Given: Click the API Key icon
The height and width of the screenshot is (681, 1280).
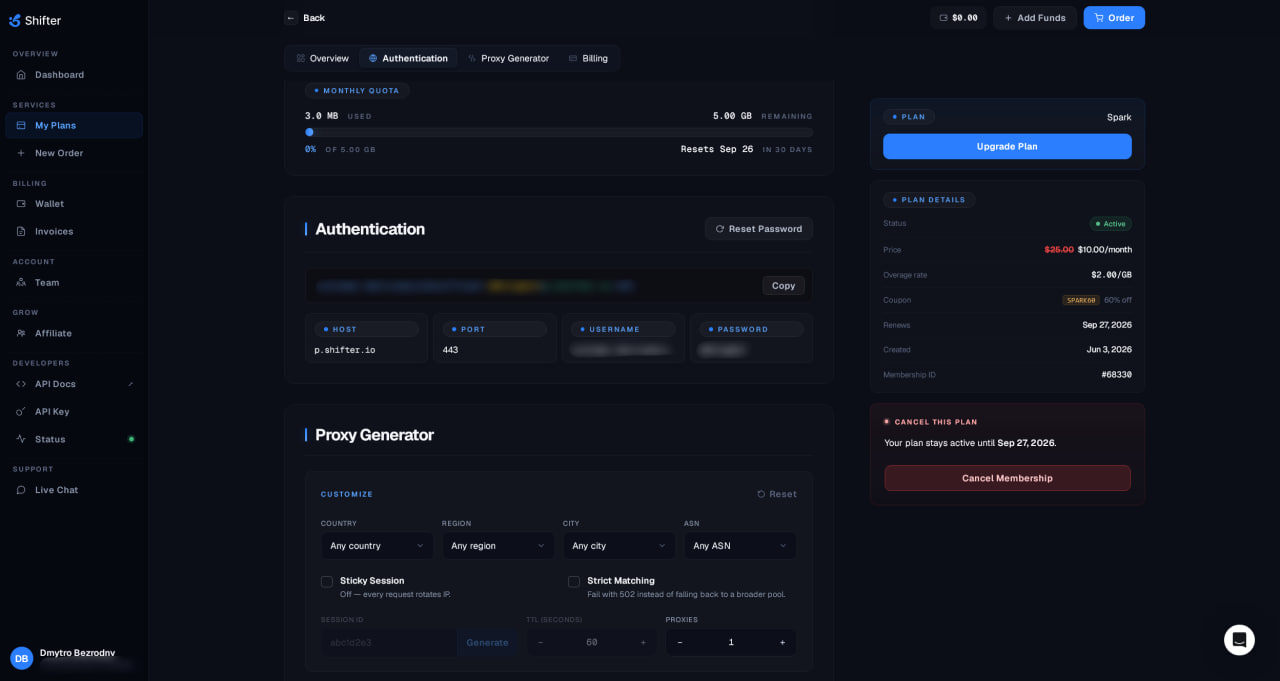Looking at the screenshot, I should coord(21,412).
